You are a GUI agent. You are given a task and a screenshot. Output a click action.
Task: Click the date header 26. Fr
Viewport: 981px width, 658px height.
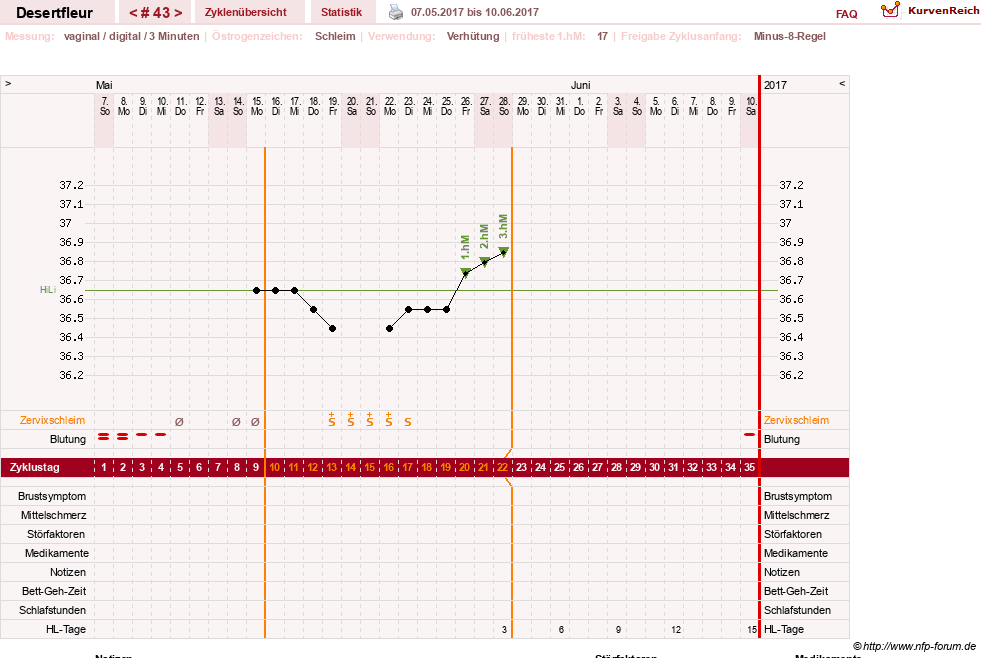[x=466, y=106]
